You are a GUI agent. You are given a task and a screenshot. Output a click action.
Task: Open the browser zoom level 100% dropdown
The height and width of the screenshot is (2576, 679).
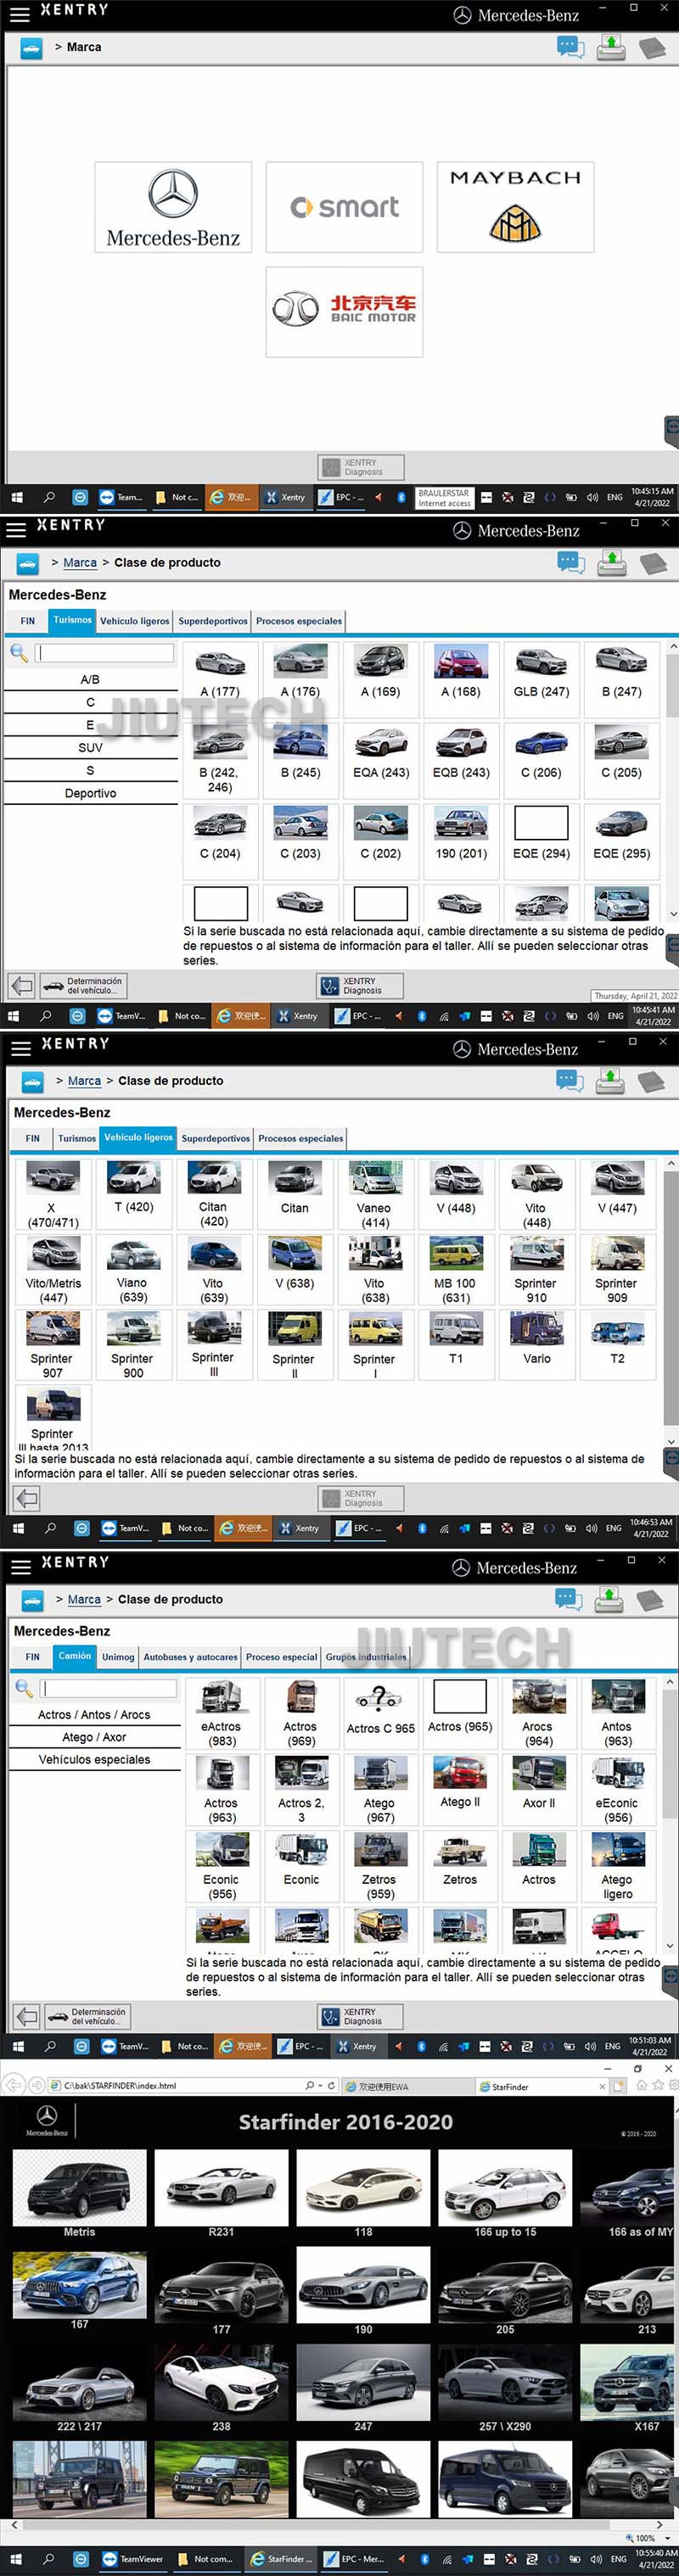649,2538
